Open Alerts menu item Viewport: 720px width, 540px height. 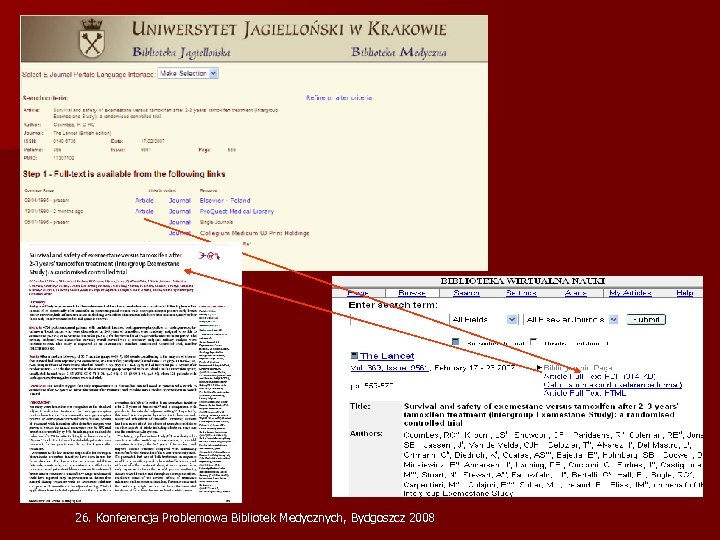click(x=575, y=293)
